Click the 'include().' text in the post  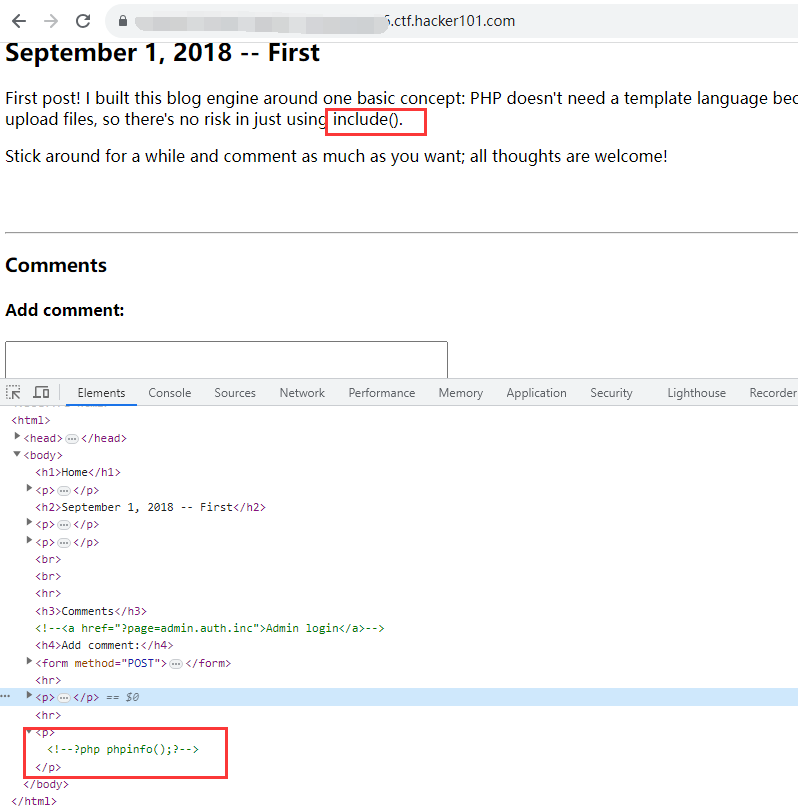[x=367, y=119]
